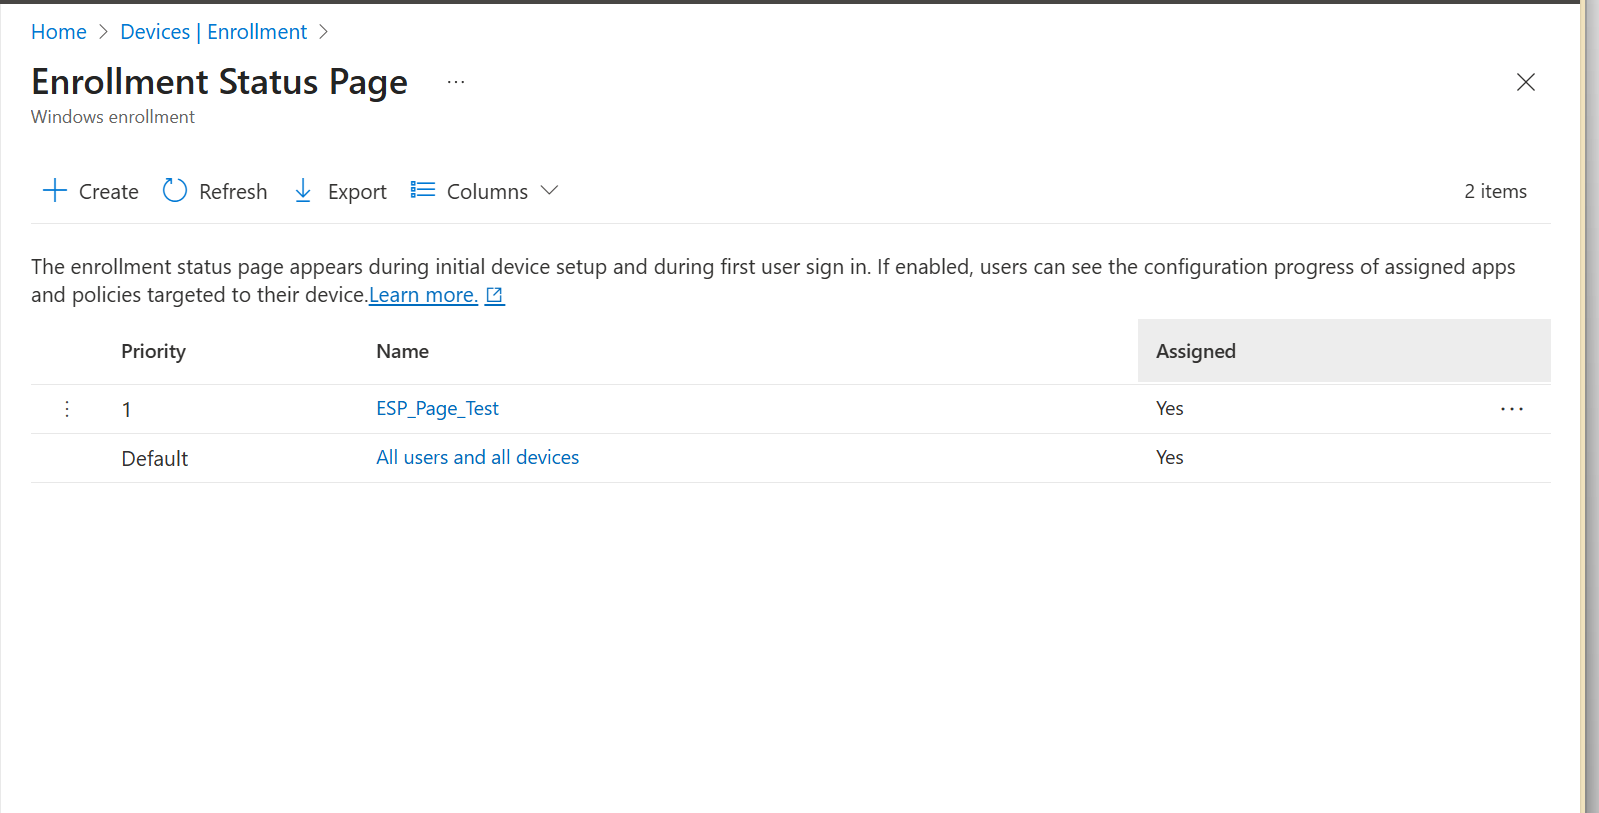Click the Export download arrow icon
Image resolution: width=1599 pixels, height=813 pixels.
pos(303,191)
